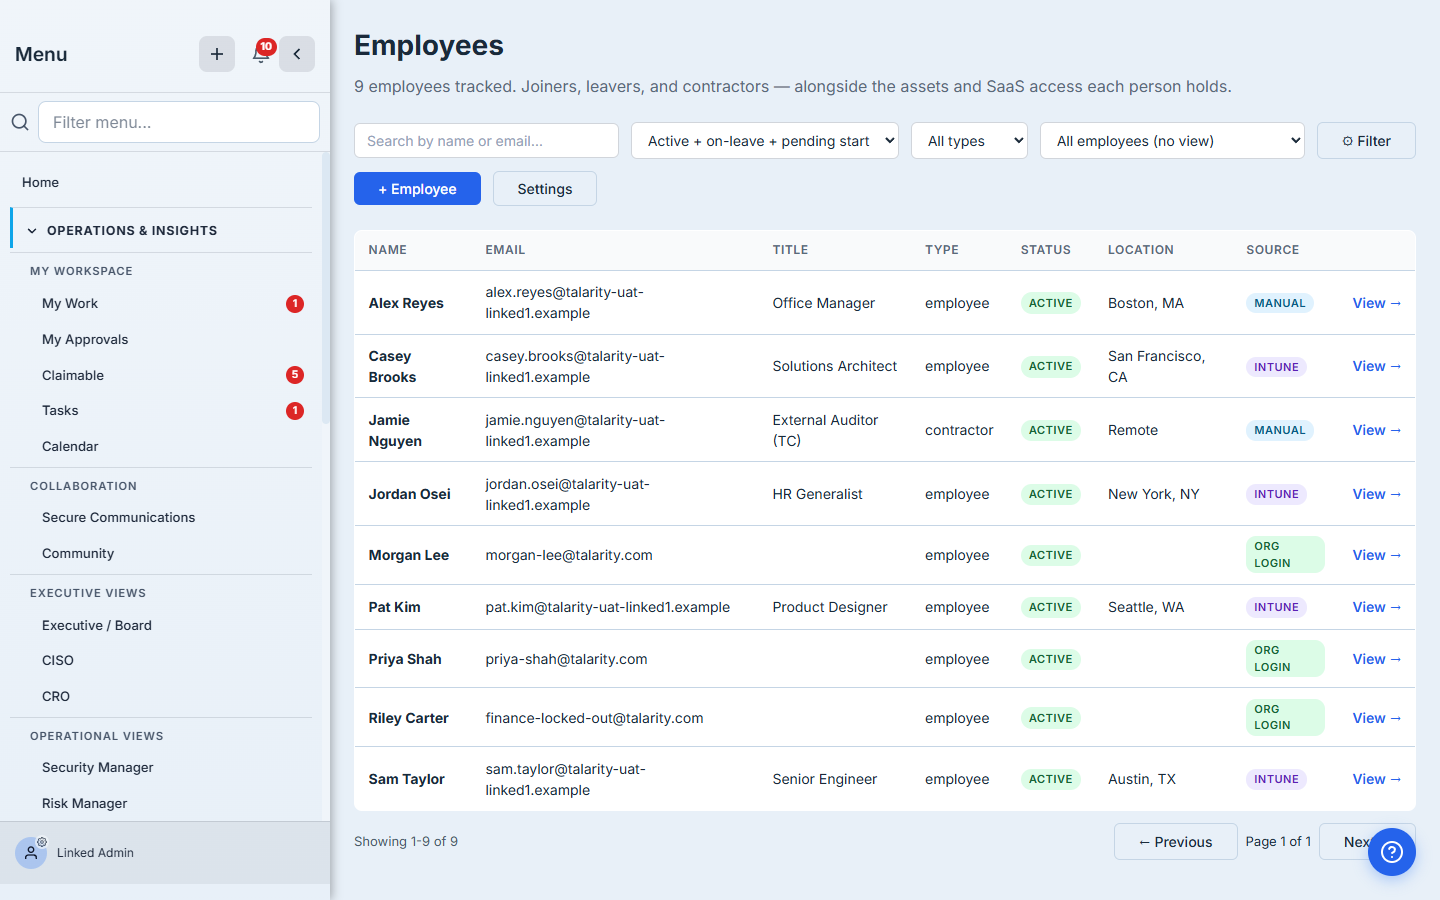The height and width of the screenshot is (900, 1440).
Task: Click the Product Designer title cell
Action: click(x=830, y=607)
